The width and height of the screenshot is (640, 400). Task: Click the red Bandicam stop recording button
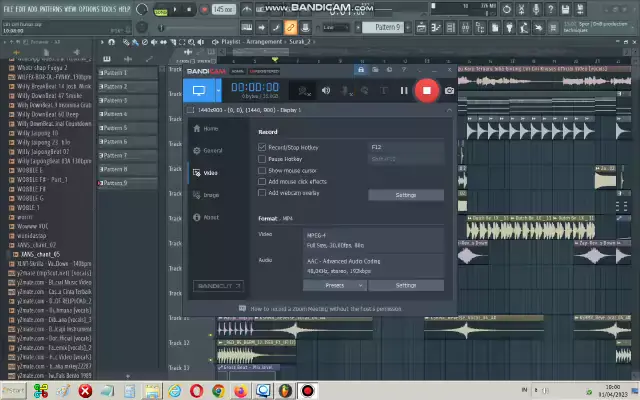pyautogui.click(x=427, y=90)
